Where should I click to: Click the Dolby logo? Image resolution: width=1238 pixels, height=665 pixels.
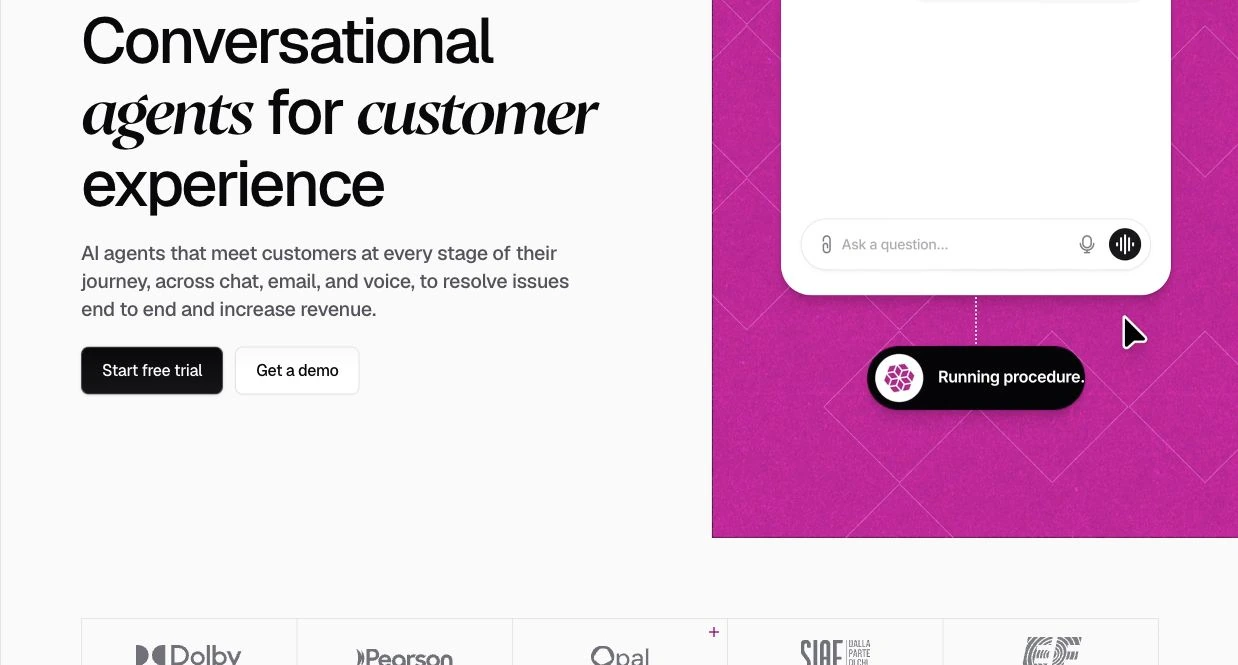click(189, 655)
